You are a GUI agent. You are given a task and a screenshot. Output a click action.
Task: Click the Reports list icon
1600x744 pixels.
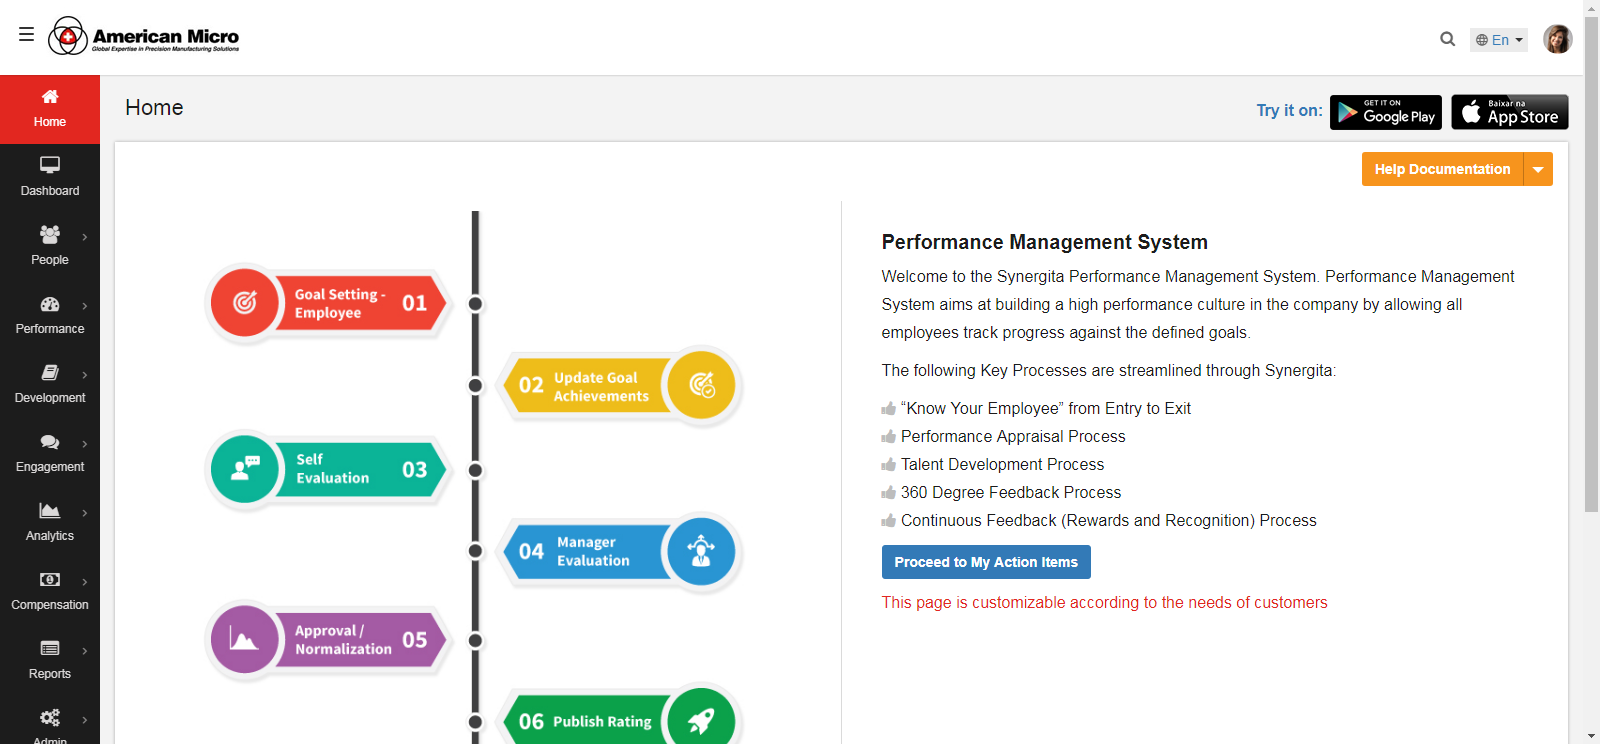tap(50, 649)
